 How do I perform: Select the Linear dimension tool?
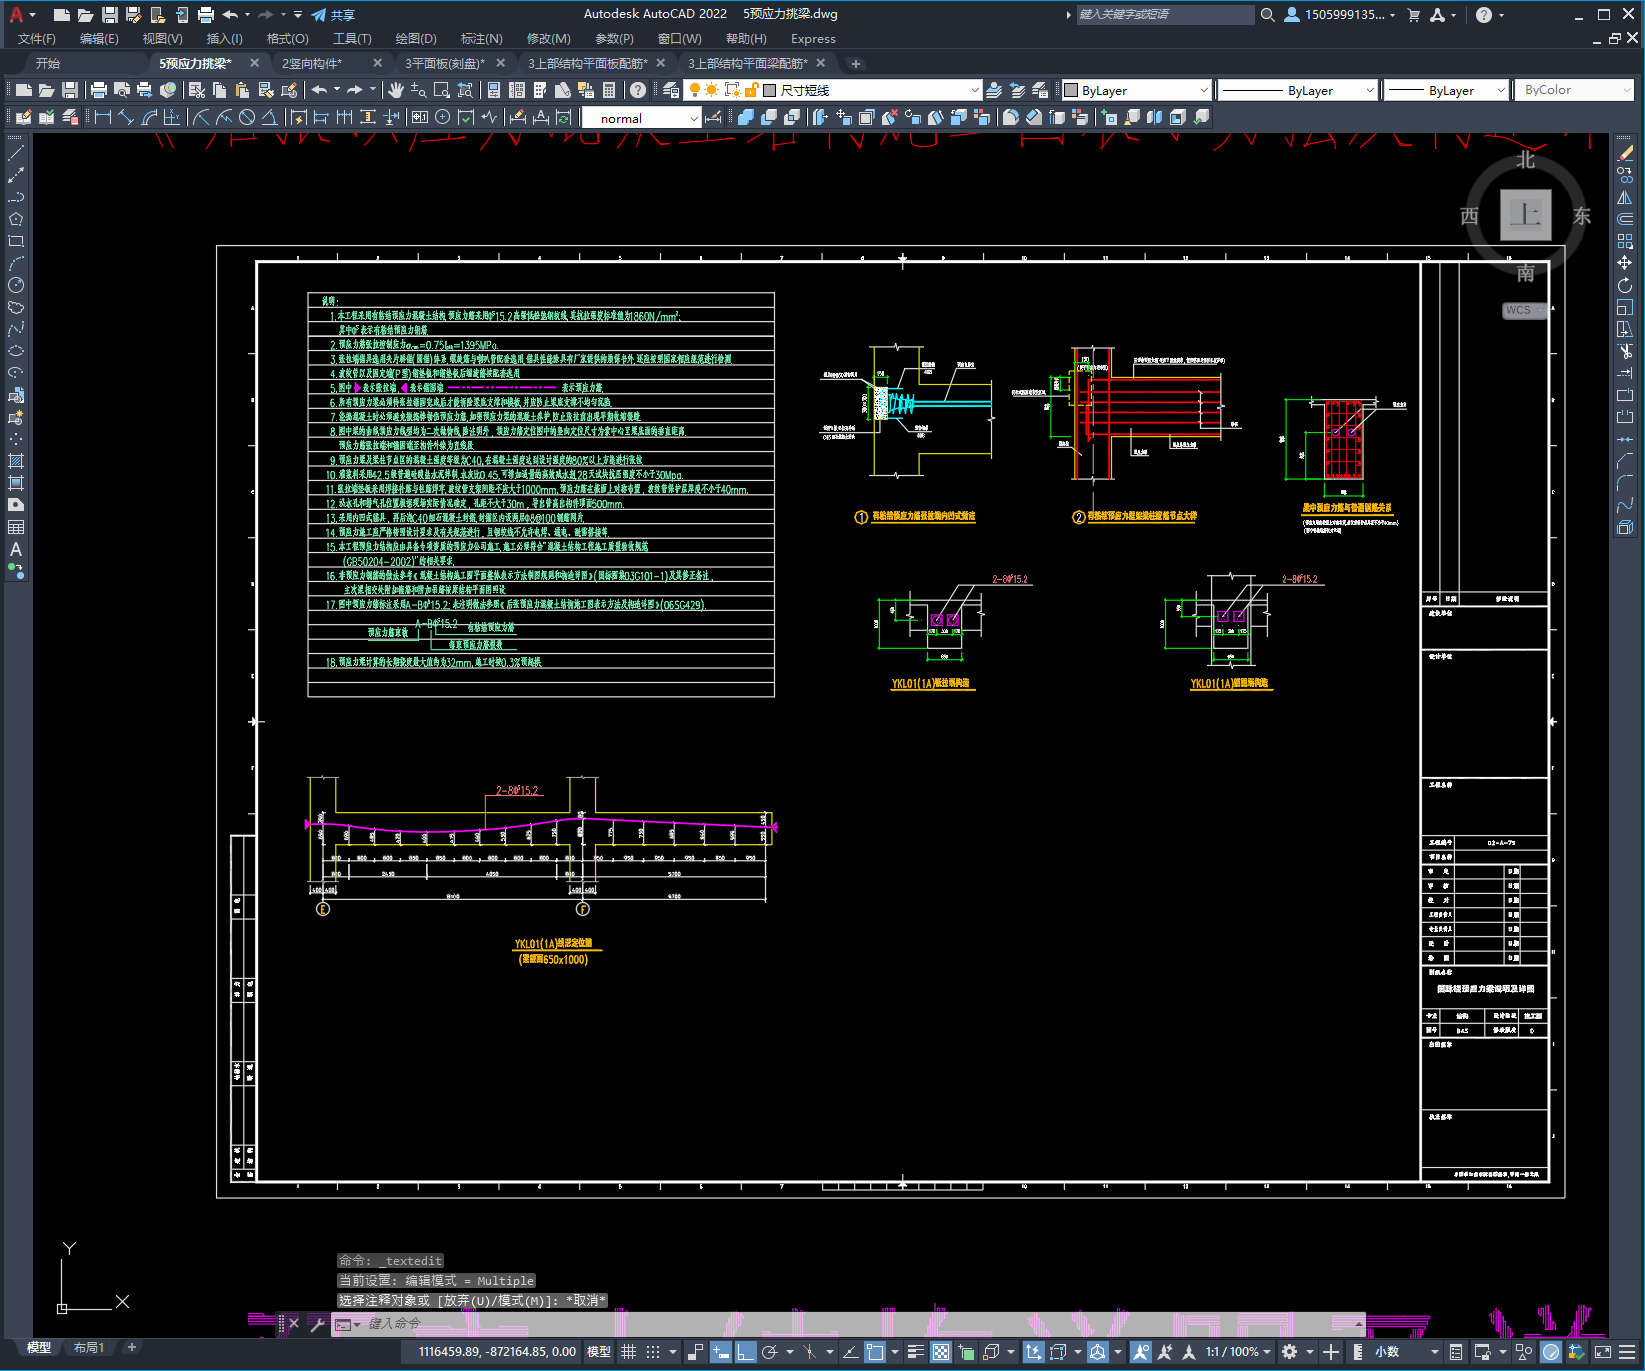(103, 117)
